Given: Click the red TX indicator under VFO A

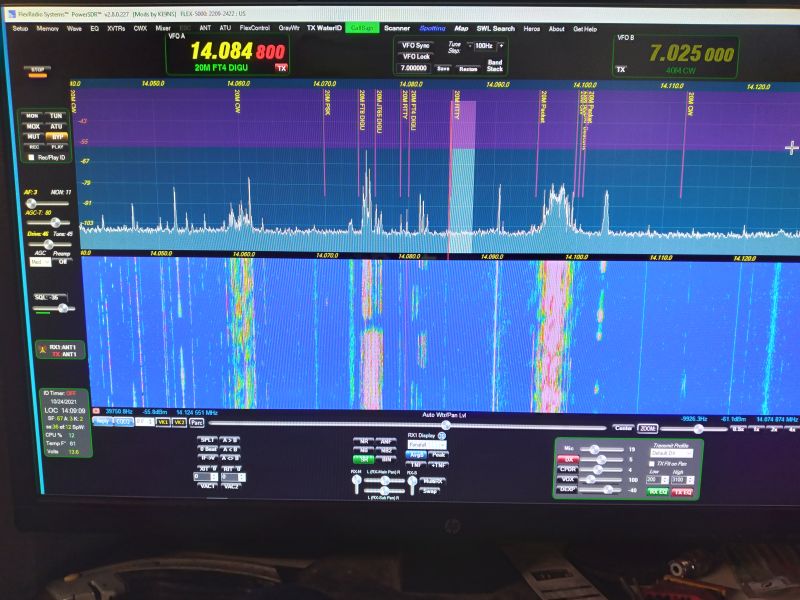Looking at the screenshot, I should click(x=281, y=68).
